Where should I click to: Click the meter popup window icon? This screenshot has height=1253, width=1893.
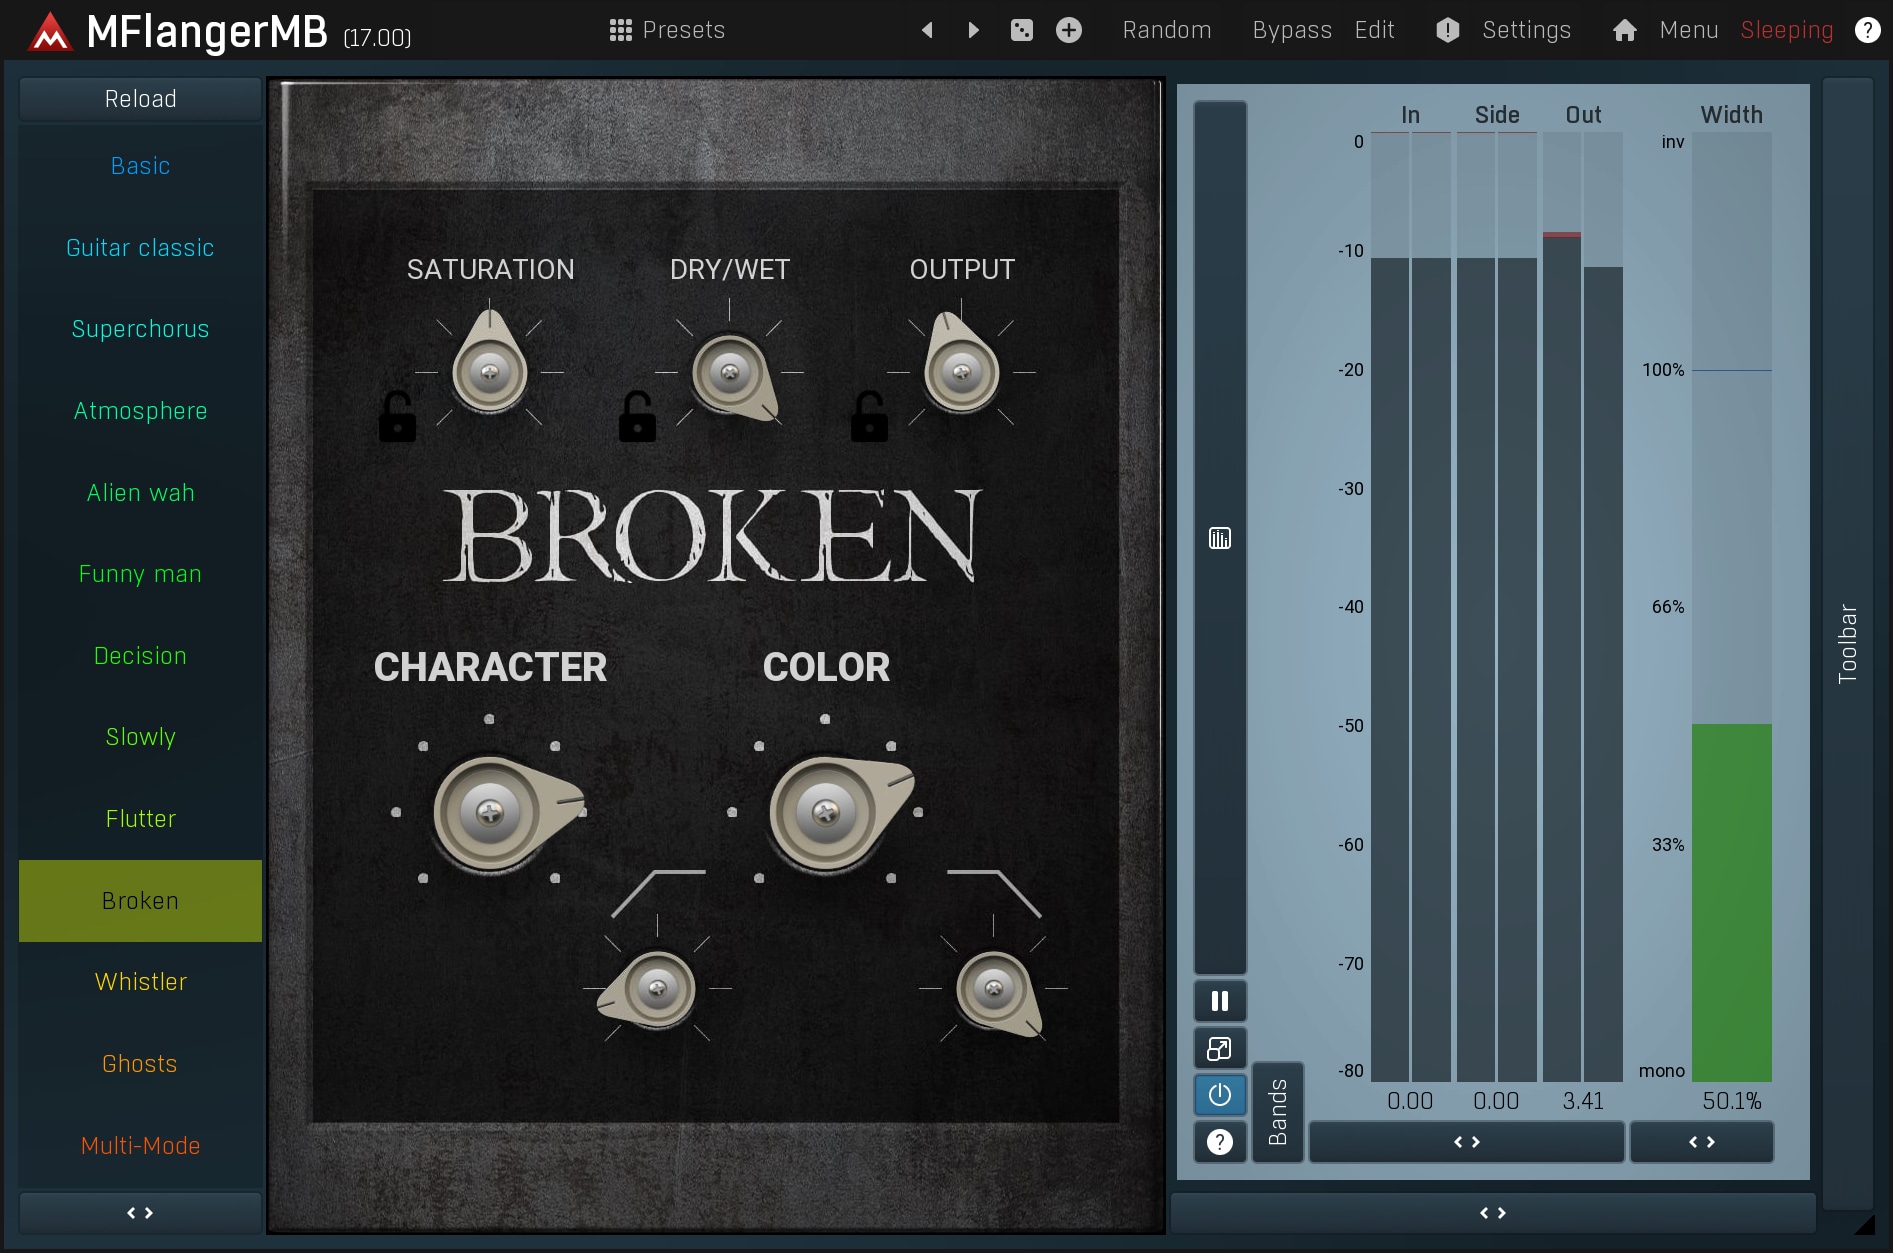pos(1219,1048)
